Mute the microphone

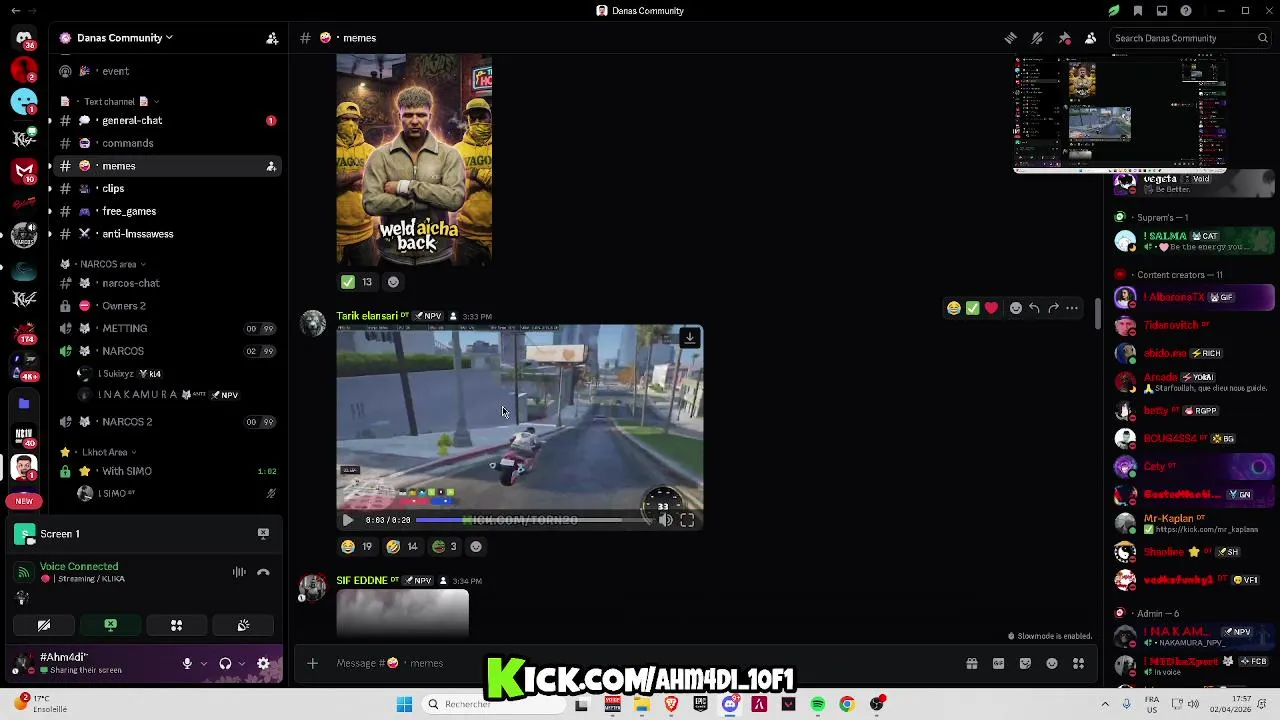pos(187,663)
